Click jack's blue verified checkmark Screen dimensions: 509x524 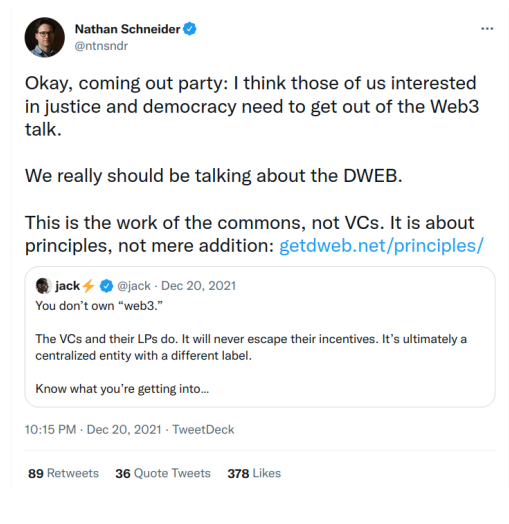[x=107, y=286]
